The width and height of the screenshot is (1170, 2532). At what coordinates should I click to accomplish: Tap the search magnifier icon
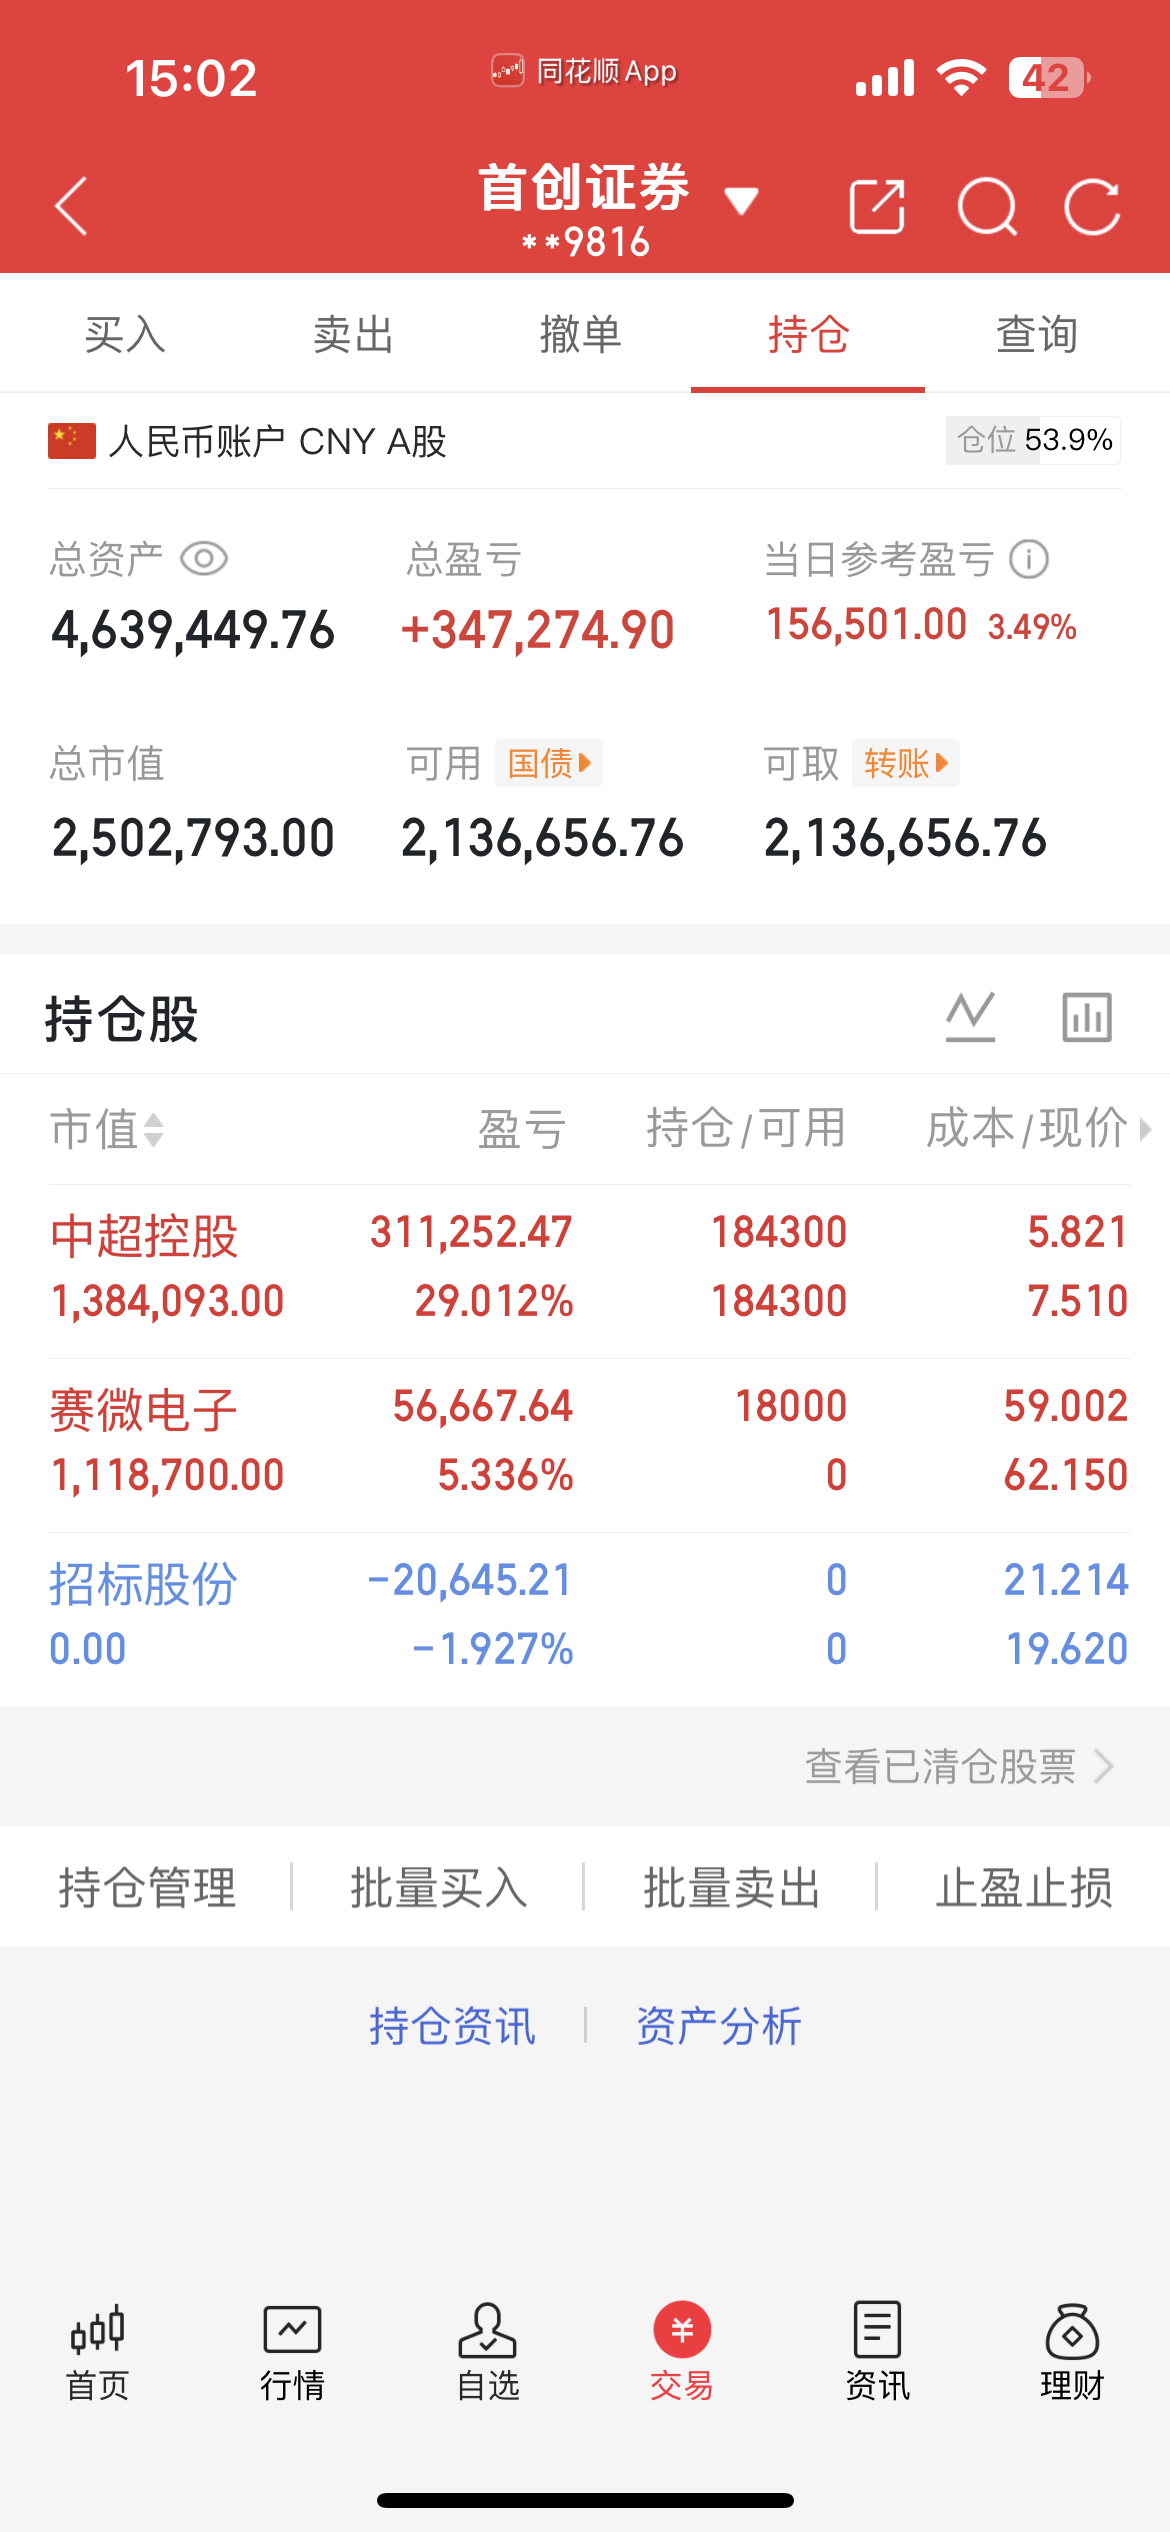[x=987, y=207]
